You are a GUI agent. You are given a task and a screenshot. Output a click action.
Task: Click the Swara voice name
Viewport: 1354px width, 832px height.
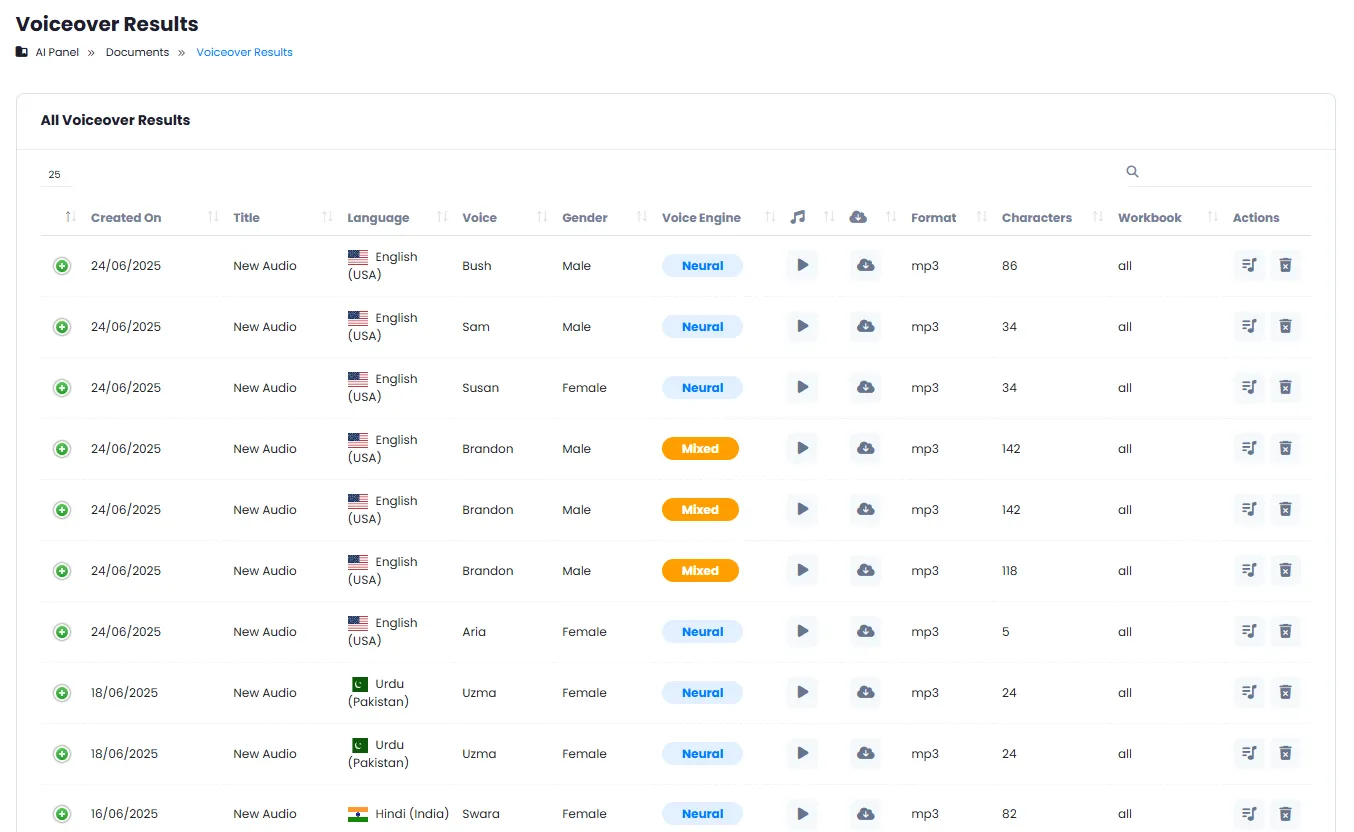(481, 814)
